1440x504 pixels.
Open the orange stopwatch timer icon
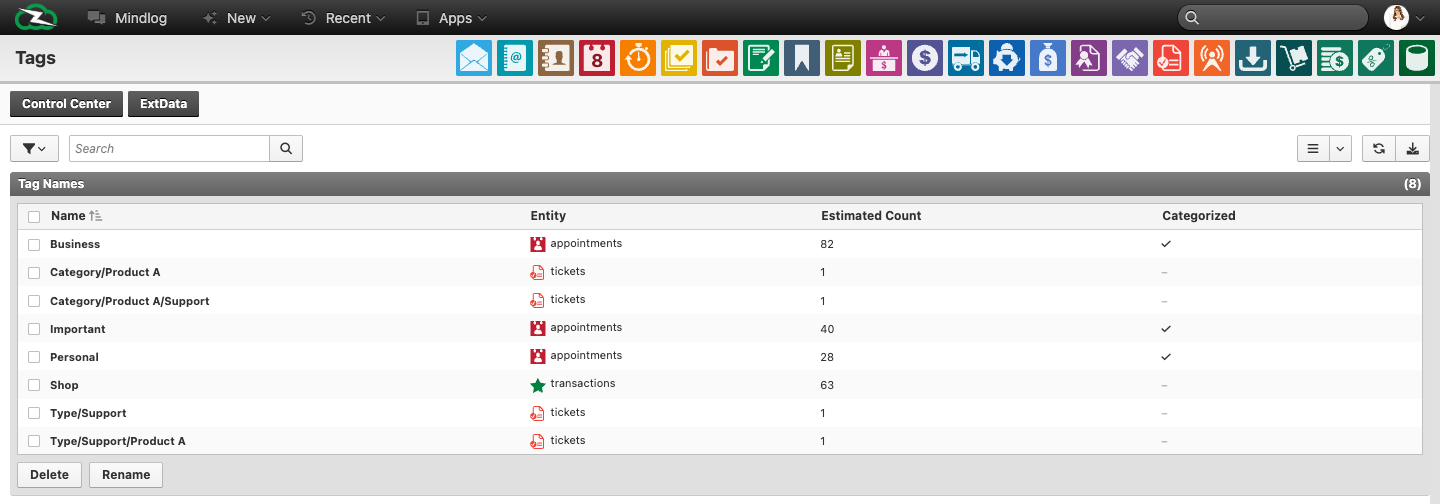[x=638, y=59]
